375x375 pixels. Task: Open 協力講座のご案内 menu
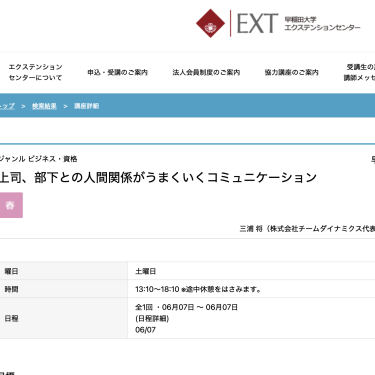292,72
